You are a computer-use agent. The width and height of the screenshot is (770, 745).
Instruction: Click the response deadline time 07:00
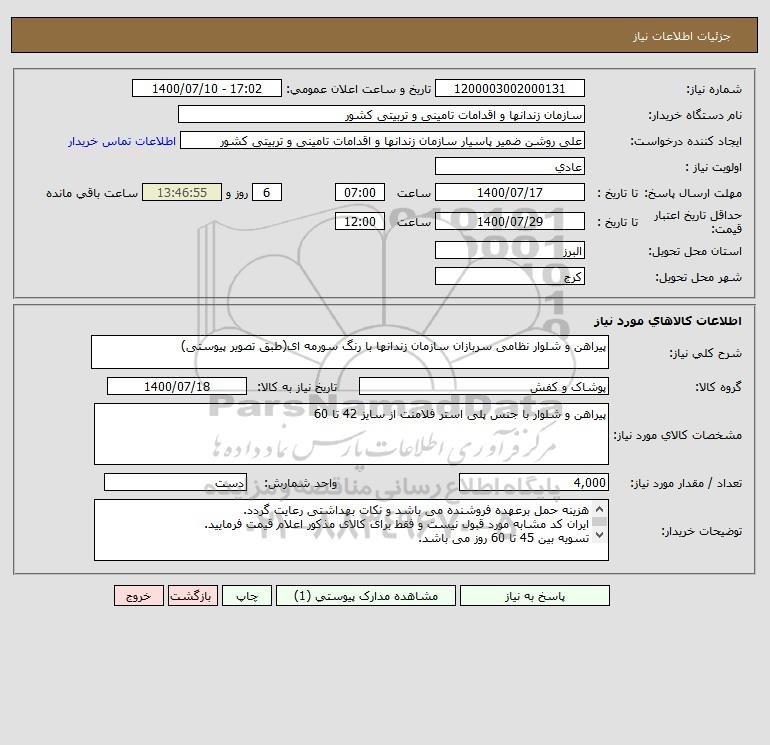click(x=360, y=193)
